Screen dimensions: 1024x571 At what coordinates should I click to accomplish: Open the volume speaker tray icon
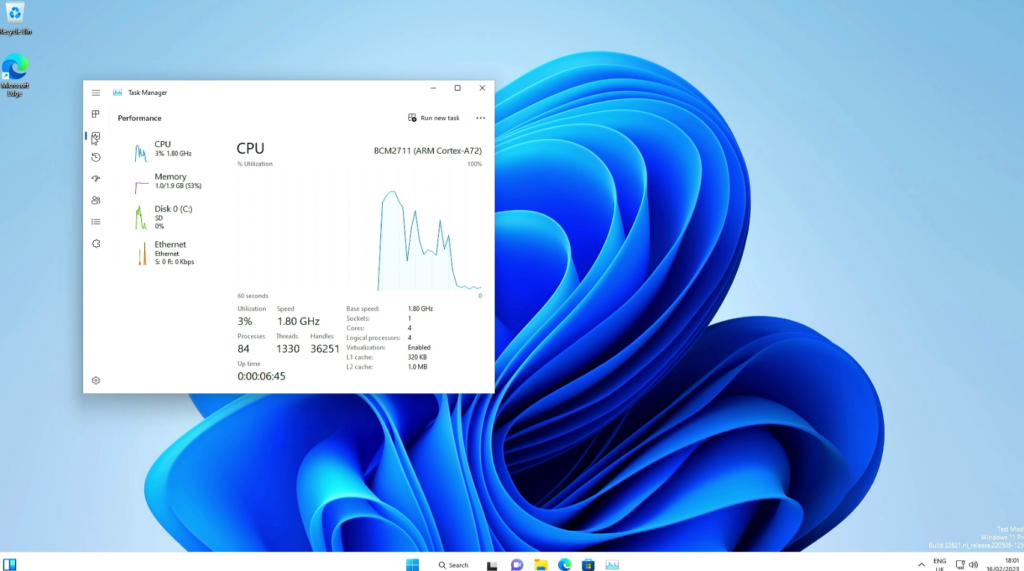tap(973, 565)
